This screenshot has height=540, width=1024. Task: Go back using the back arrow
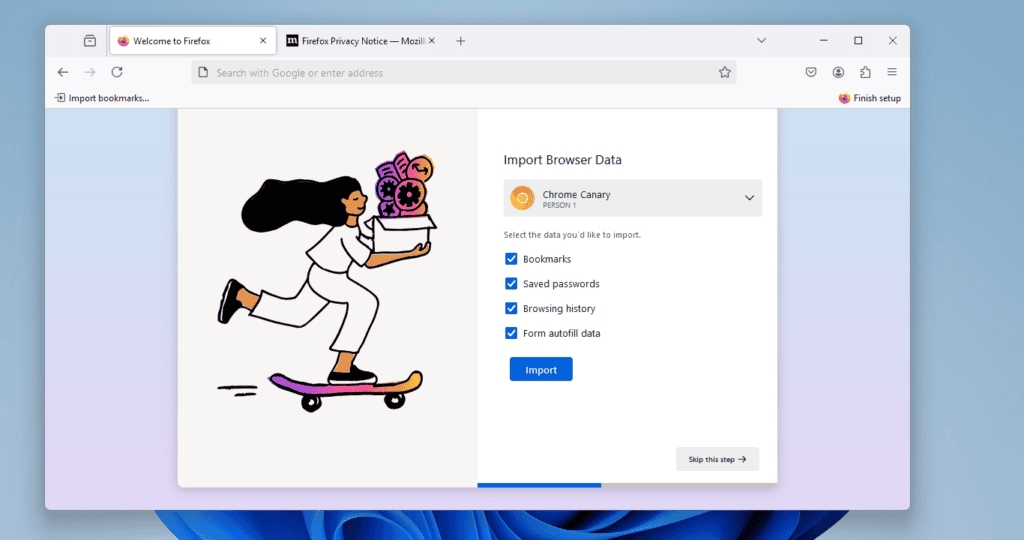pos(63,72)
